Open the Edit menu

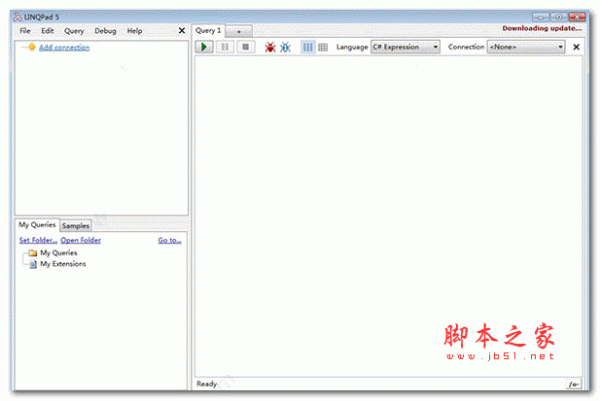(47, 31)
